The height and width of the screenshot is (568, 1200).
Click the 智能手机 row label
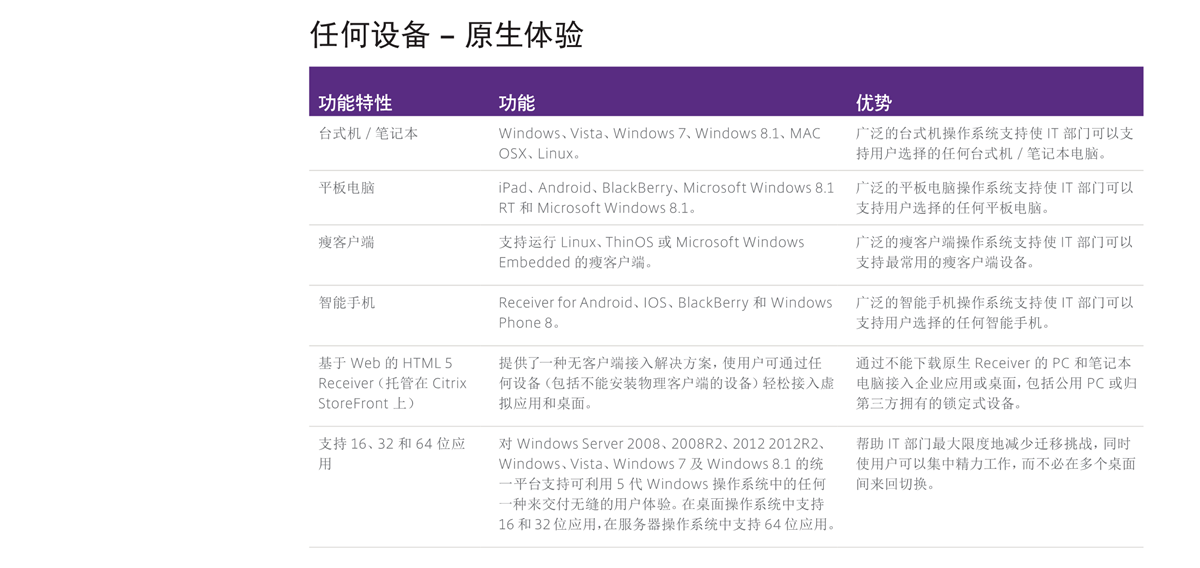click(x=346, y=302)
